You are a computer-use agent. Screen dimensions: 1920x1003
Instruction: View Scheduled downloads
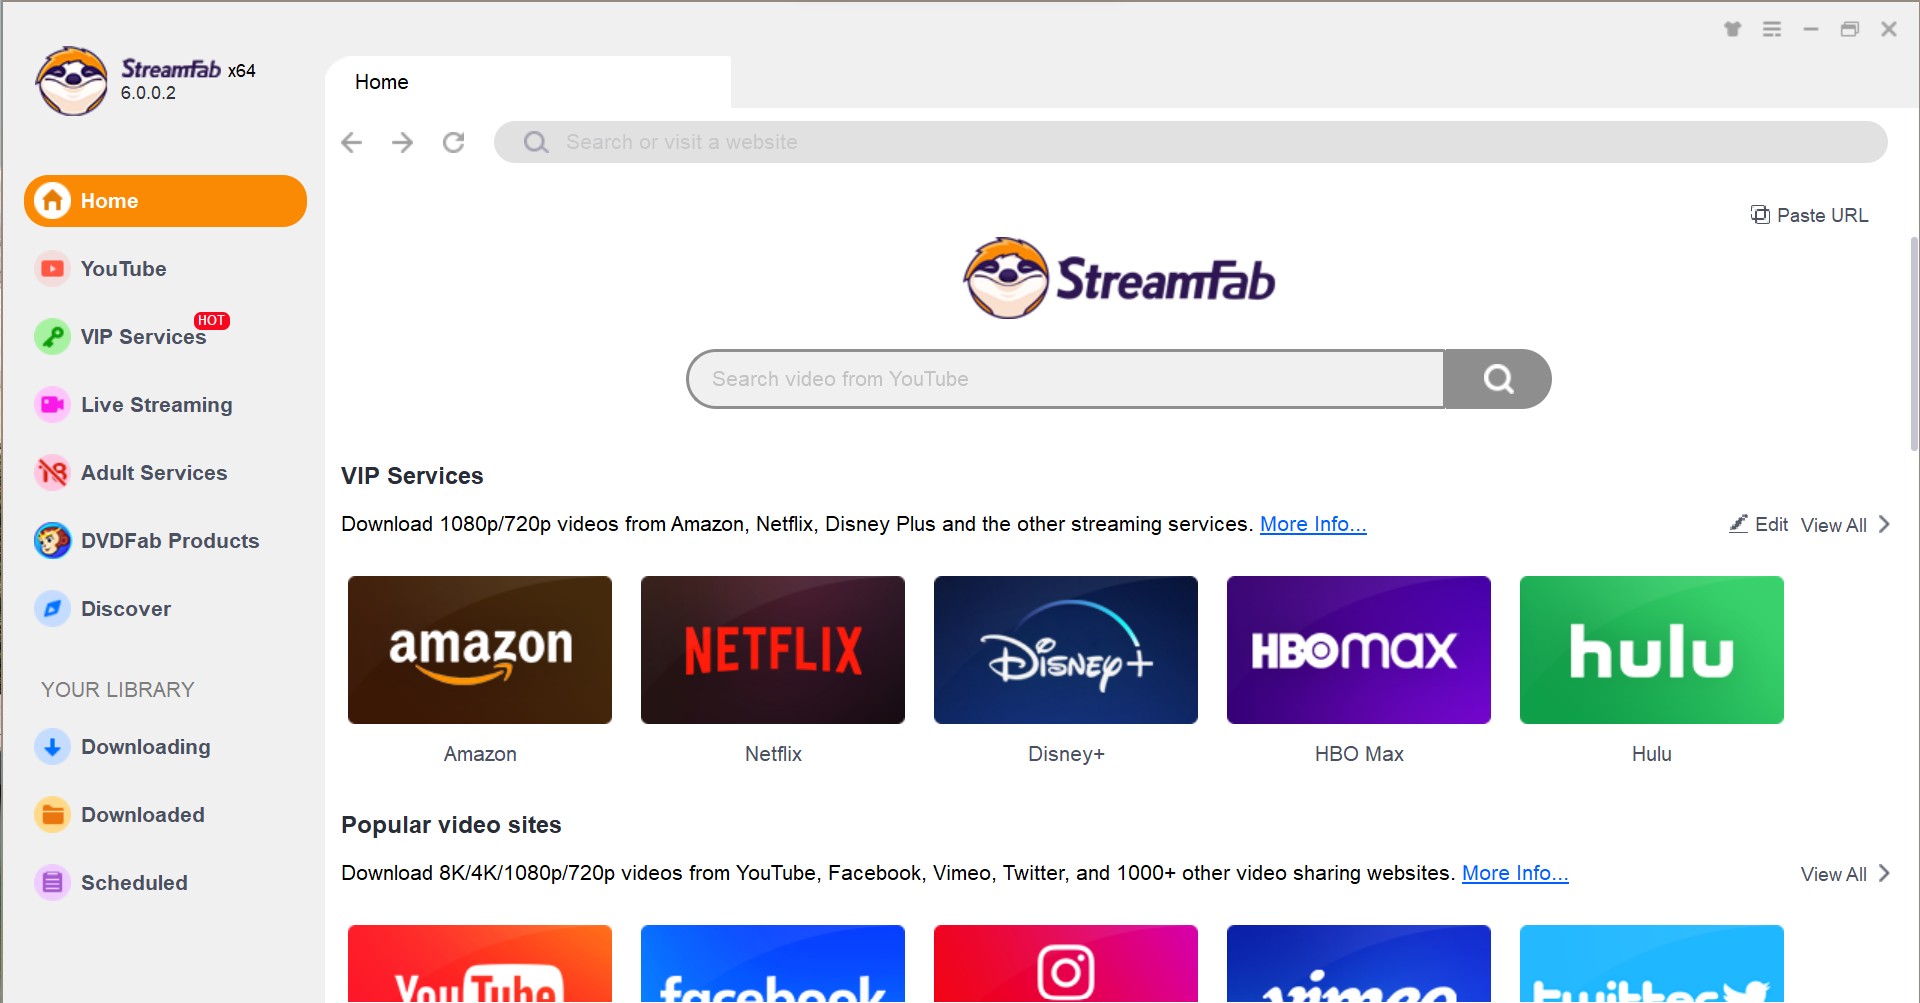[x=134, y=882]
